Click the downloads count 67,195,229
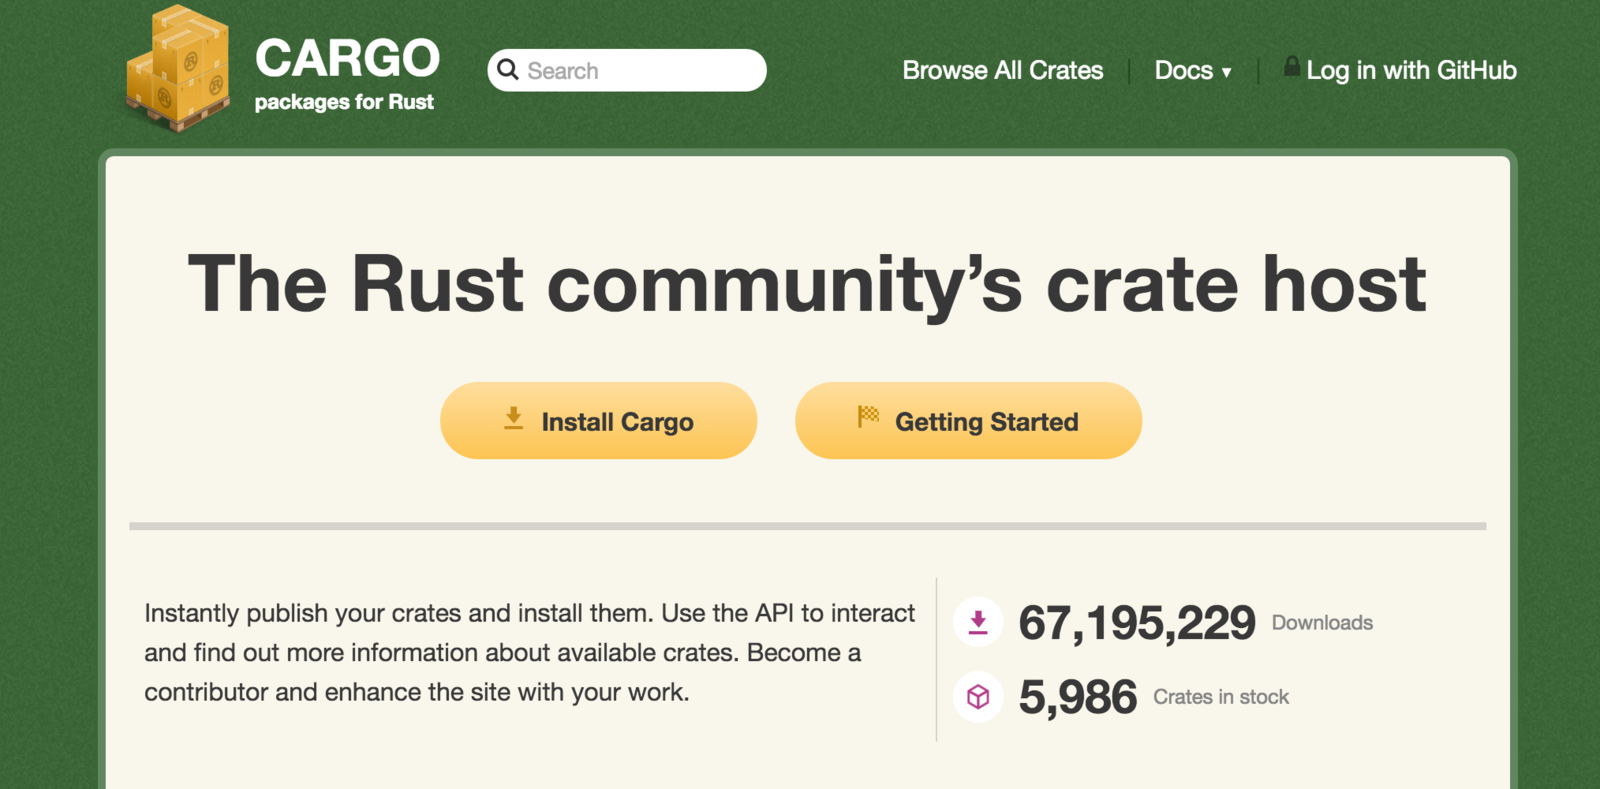The image size is (1600, 789). tap(1137, 623)
